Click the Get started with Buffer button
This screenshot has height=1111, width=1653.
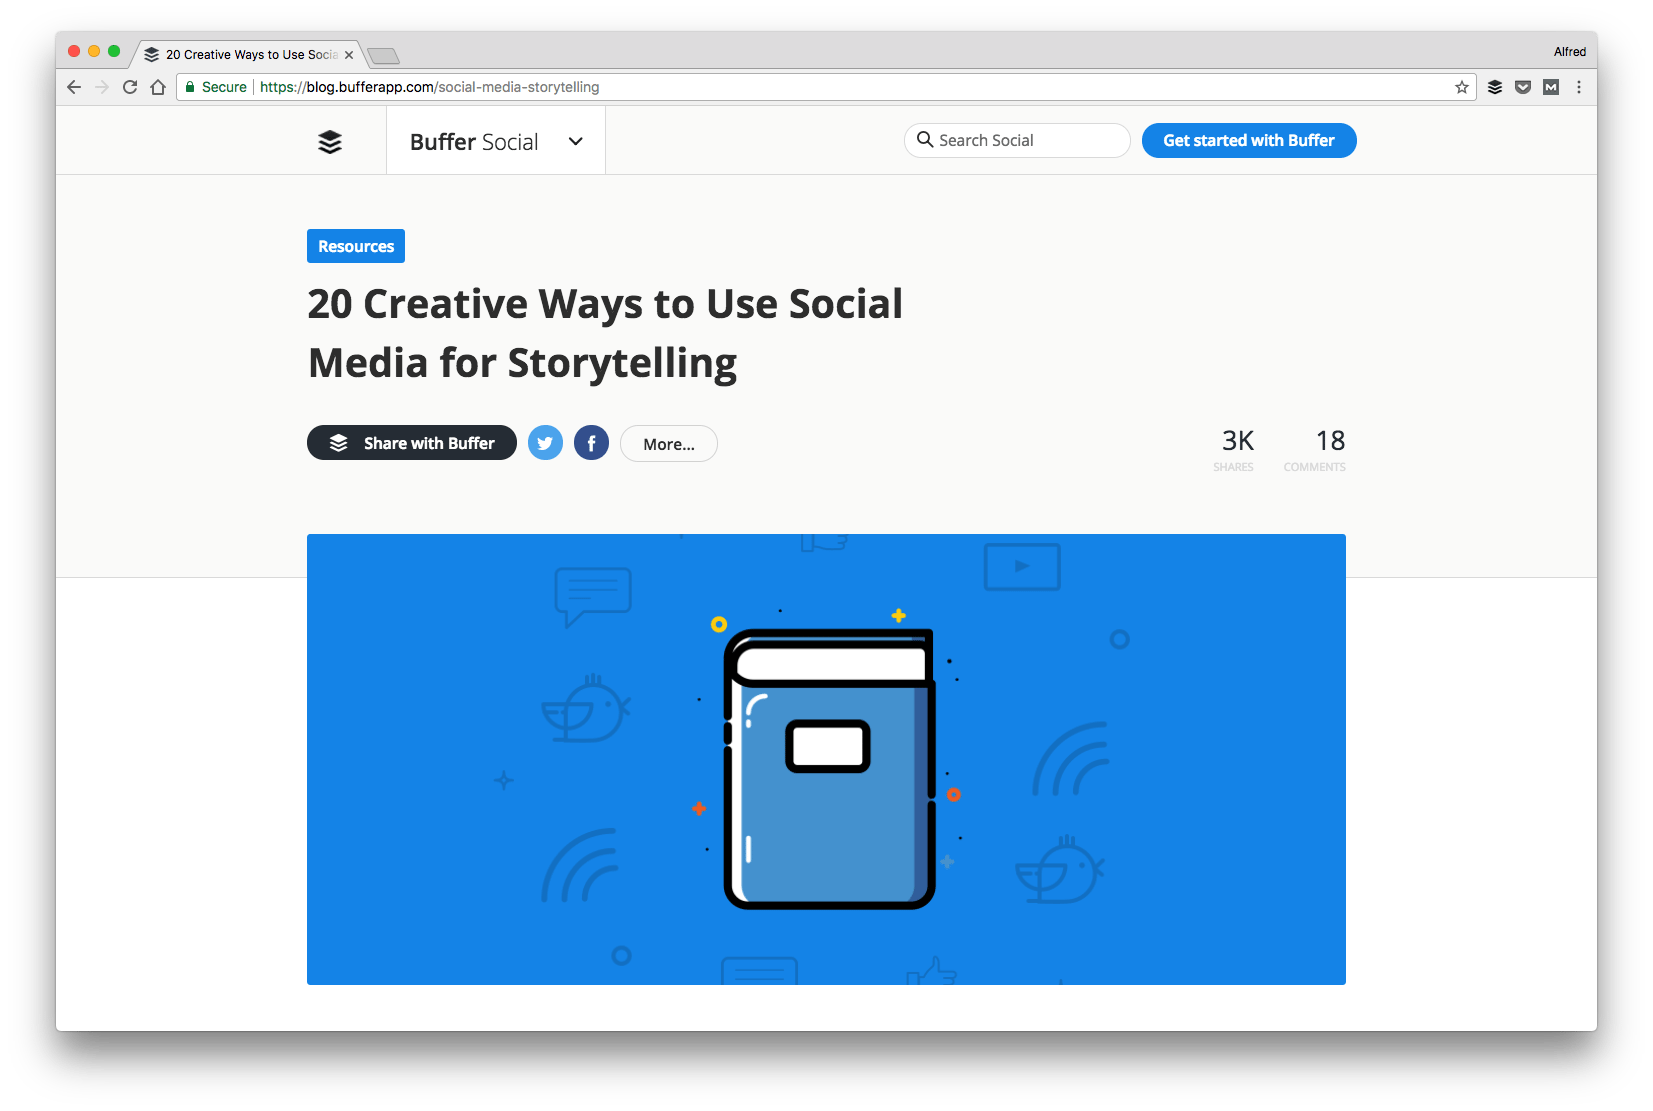(1248, 140)
